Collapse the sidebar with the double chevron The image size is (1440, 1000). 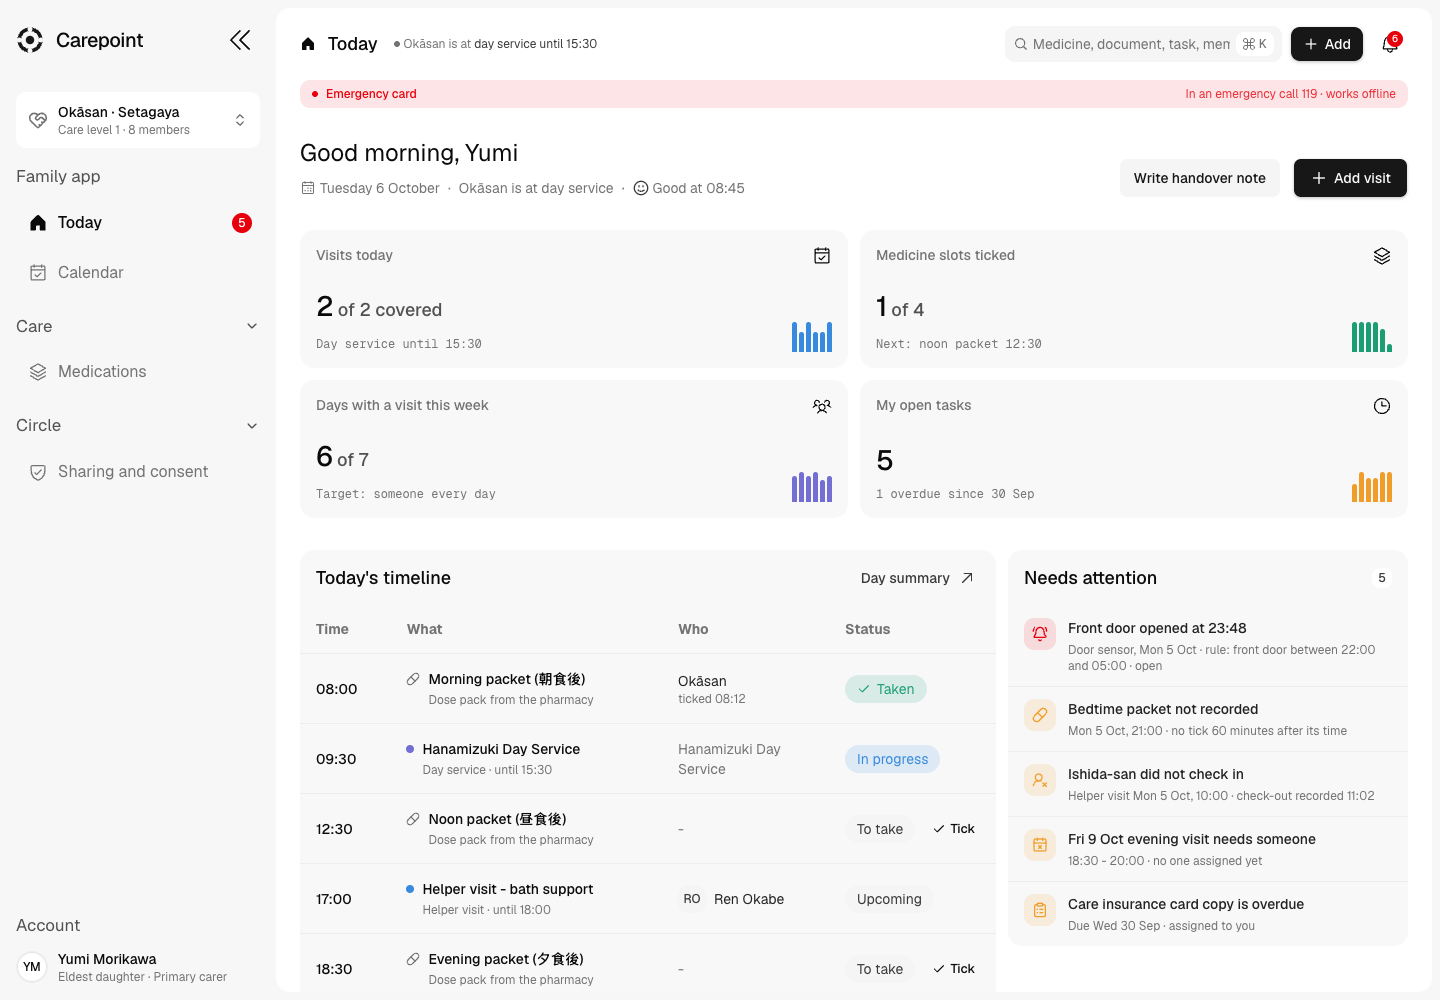(240, 40)
